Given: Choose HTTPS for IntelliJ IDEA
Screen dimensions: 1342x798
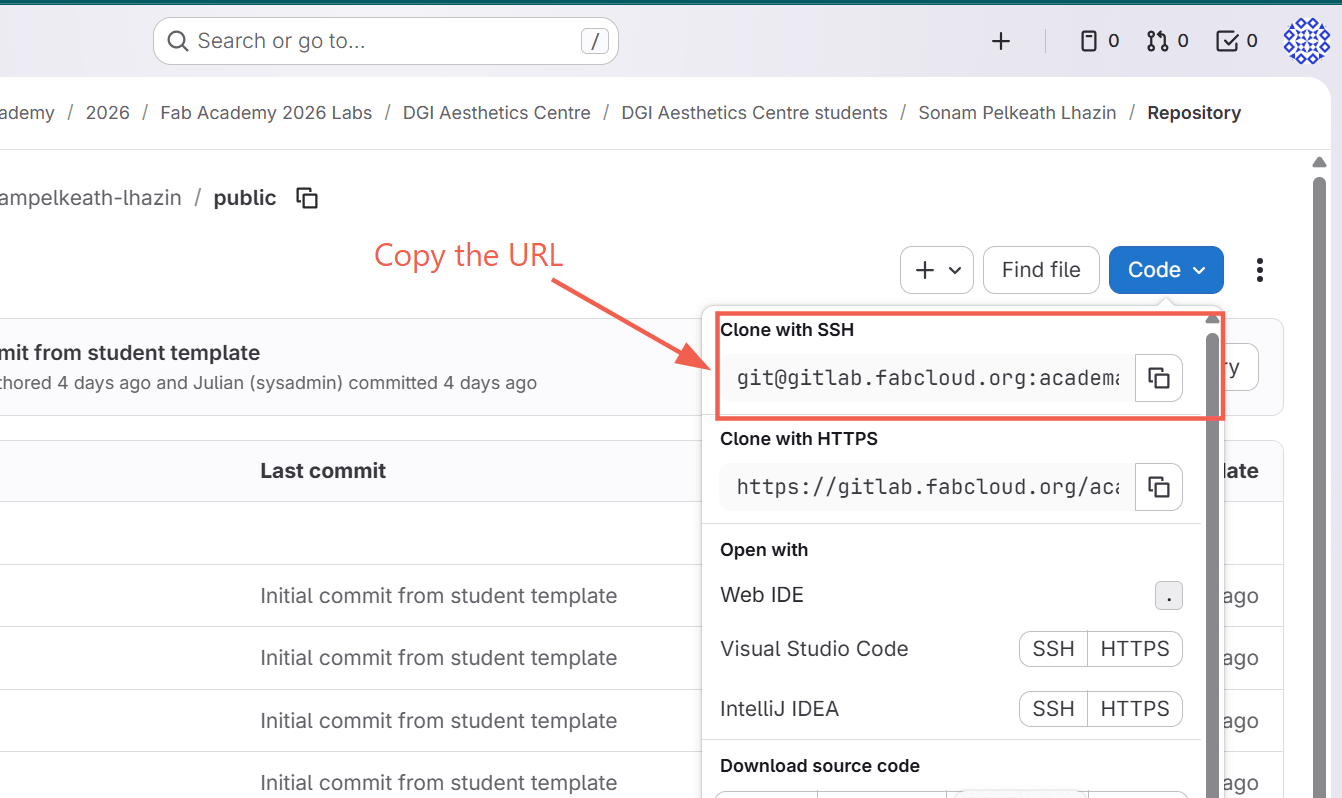Looking at the screenshot, I should click(1135, 709).
